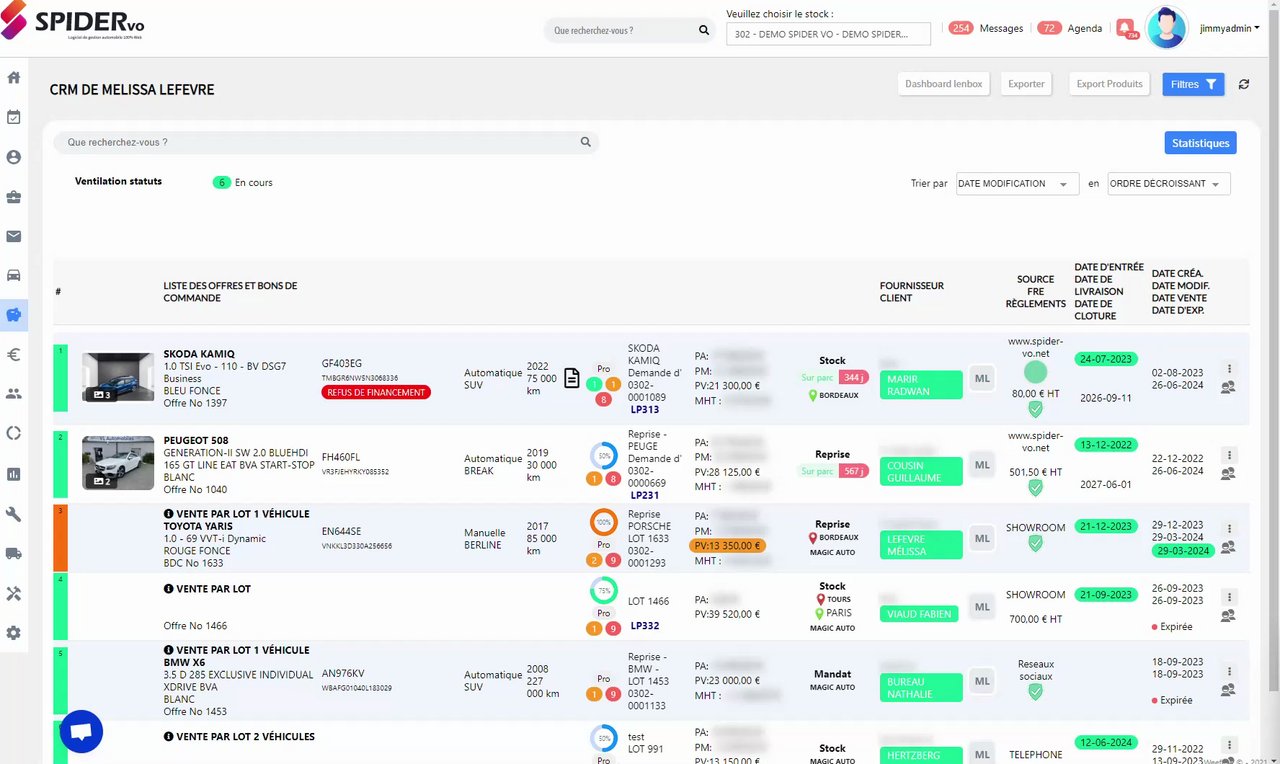
Task: Open the settings gear icon in sidebar
Action: click(x=14, y=633)
